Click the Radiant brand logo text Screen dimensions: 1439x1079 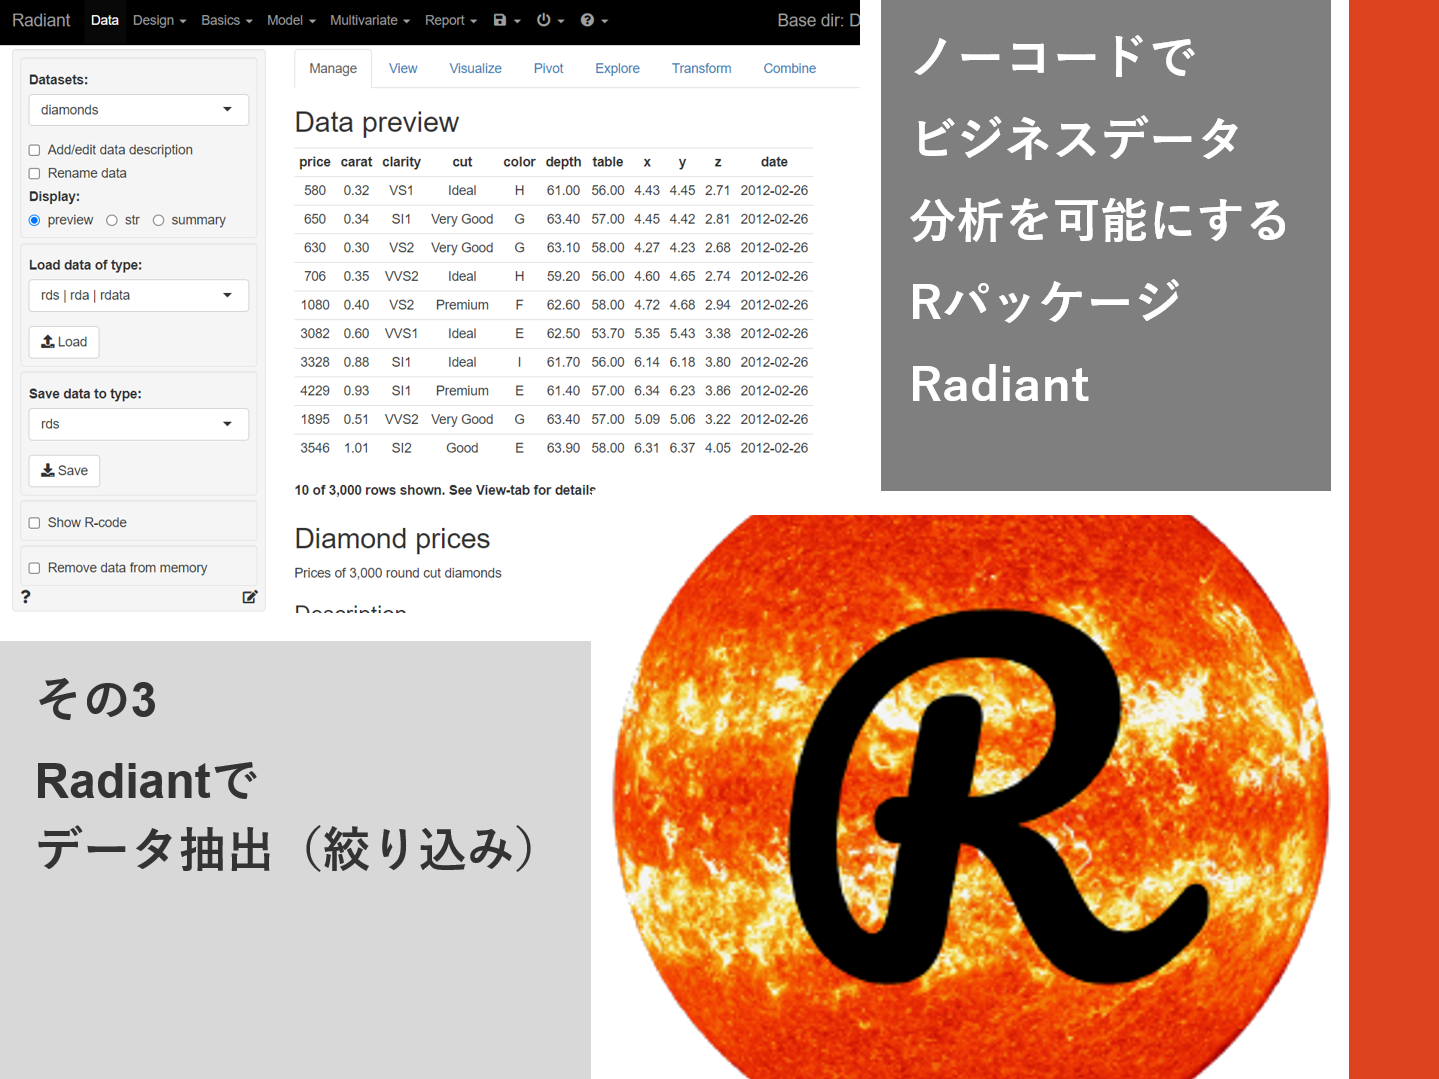click(x=41, y=20)
